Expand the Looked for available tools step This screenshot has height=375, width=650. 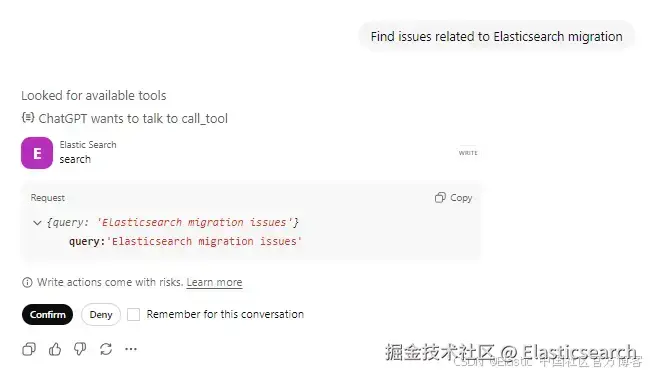94,96
